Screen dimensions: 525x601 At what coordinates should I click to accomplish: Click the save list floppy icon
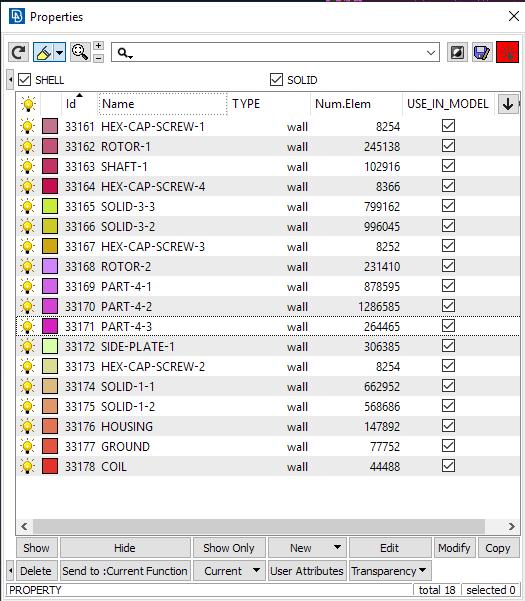(x=482, y=52)
